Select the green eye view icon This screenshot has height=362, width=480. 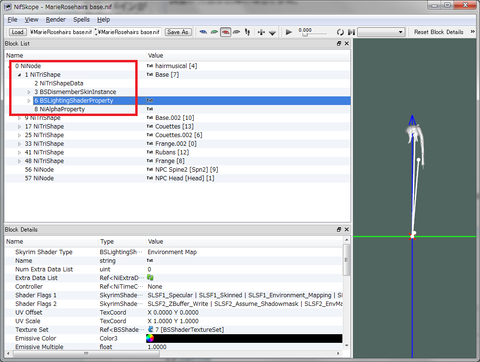(214, 32)
